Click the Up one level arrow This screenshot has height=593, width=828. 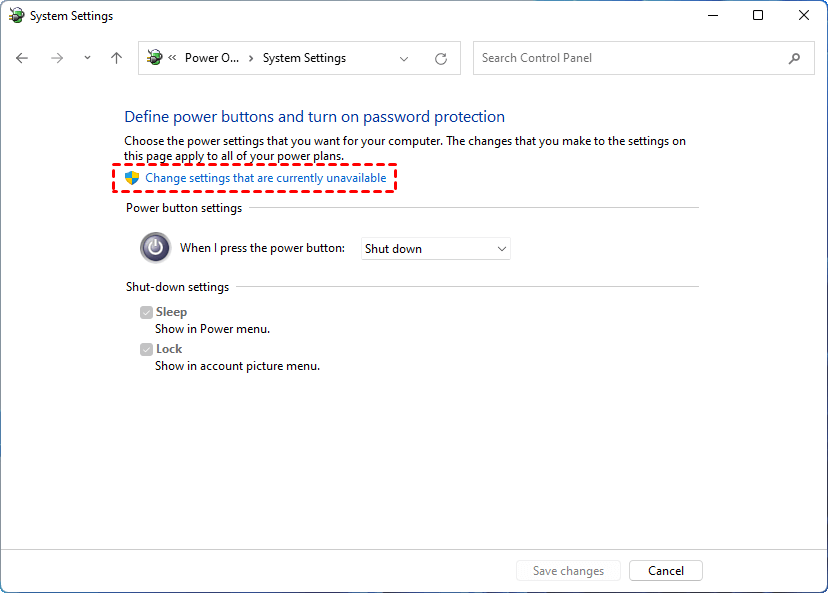[x=116, y=58]
